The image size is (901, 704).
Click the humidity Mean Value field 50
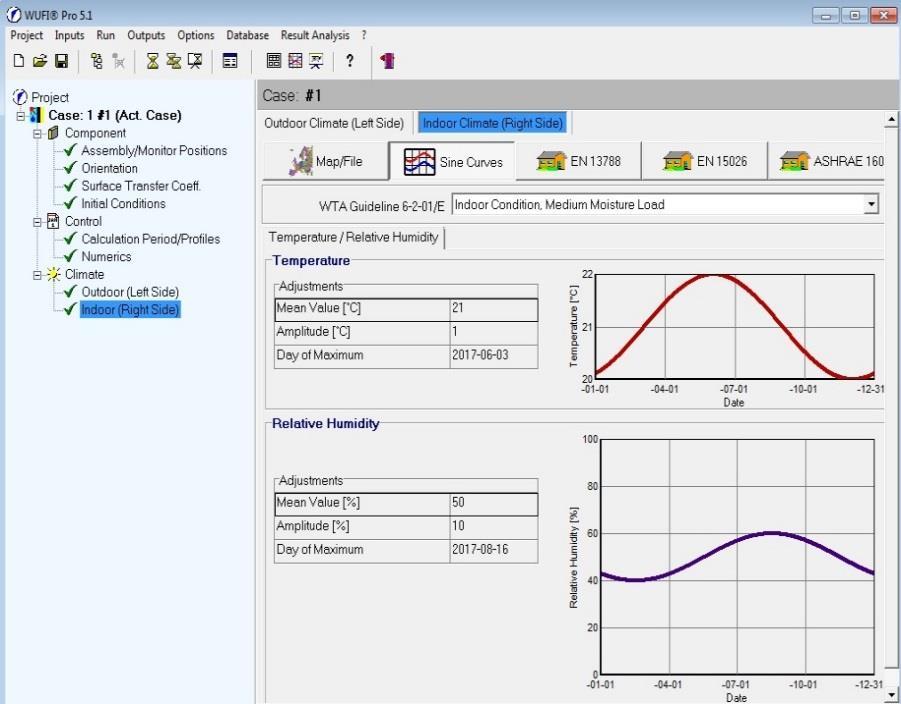click(x=494, y=503)
